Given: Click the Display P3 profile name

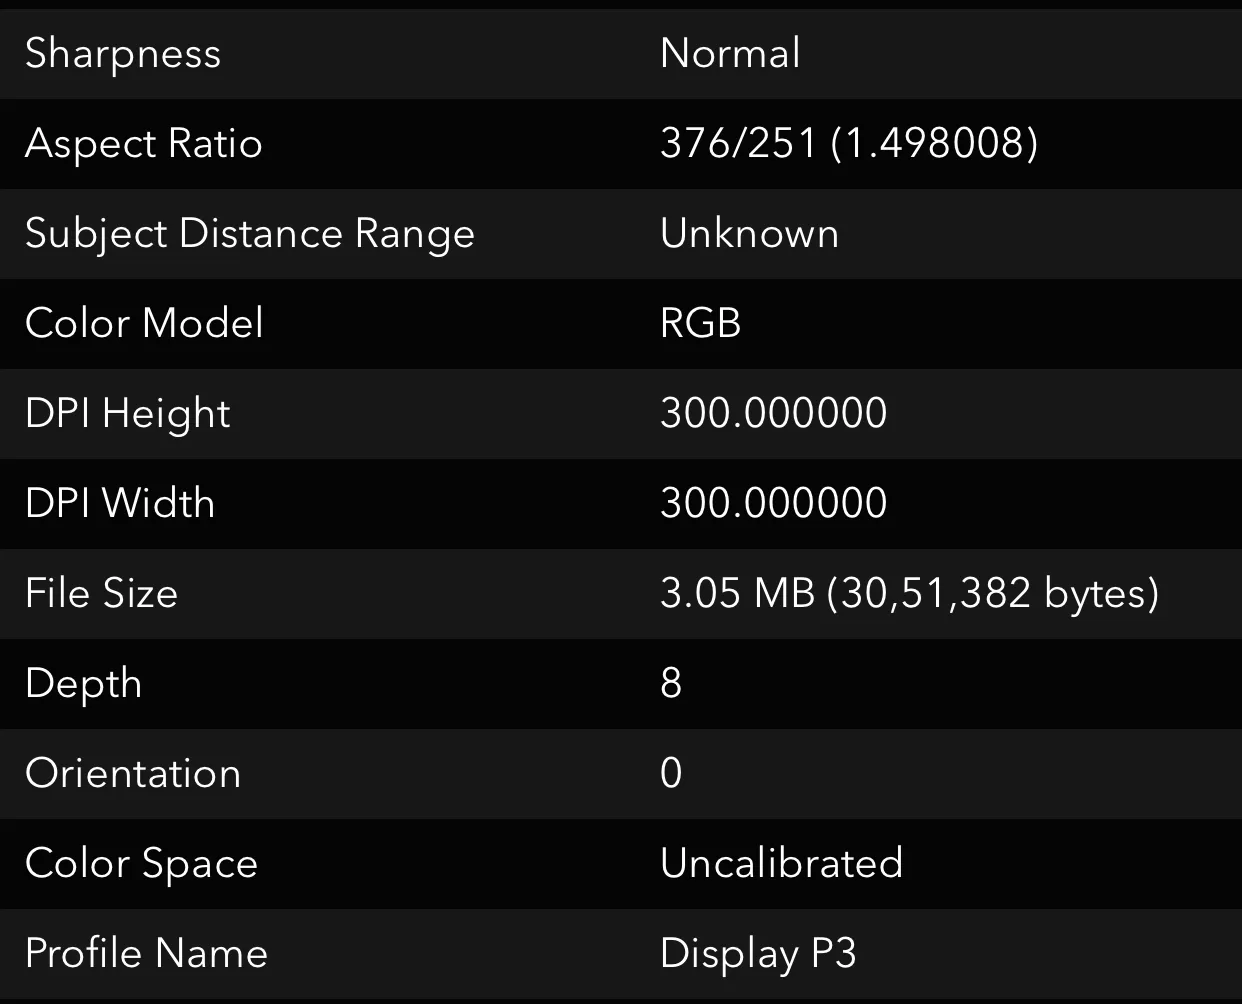Looking at the screenshot, I should click(x=757, y=953).
